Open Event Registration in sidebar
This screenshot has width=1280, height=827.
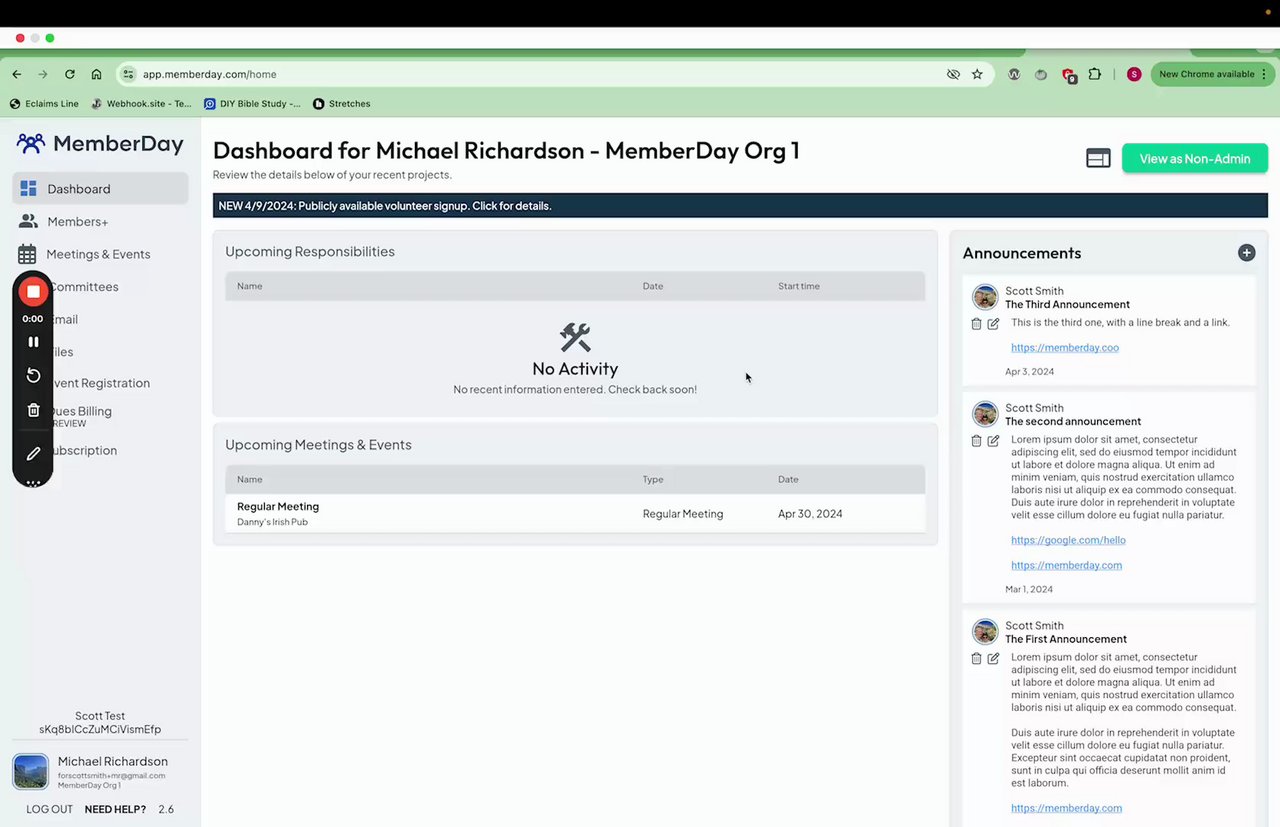(100, 383)
